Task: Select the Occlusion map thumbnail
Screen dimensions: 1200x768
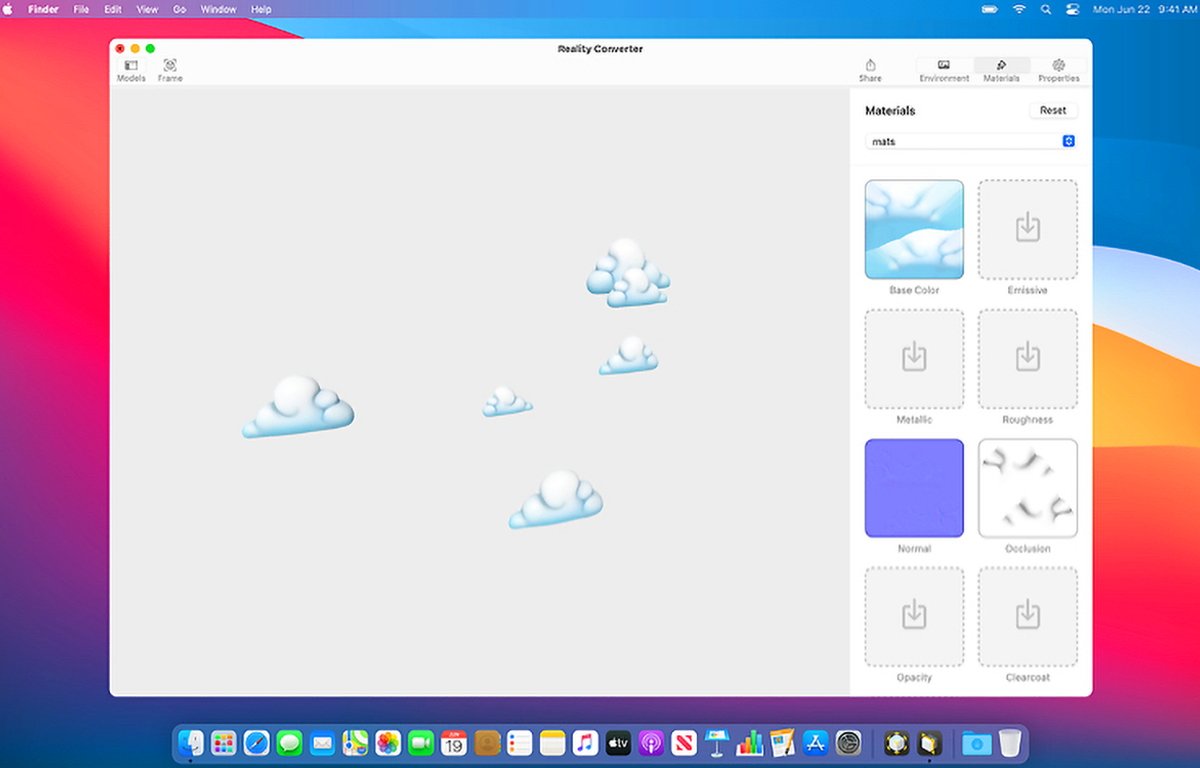Action: (x=1027, y=488)
